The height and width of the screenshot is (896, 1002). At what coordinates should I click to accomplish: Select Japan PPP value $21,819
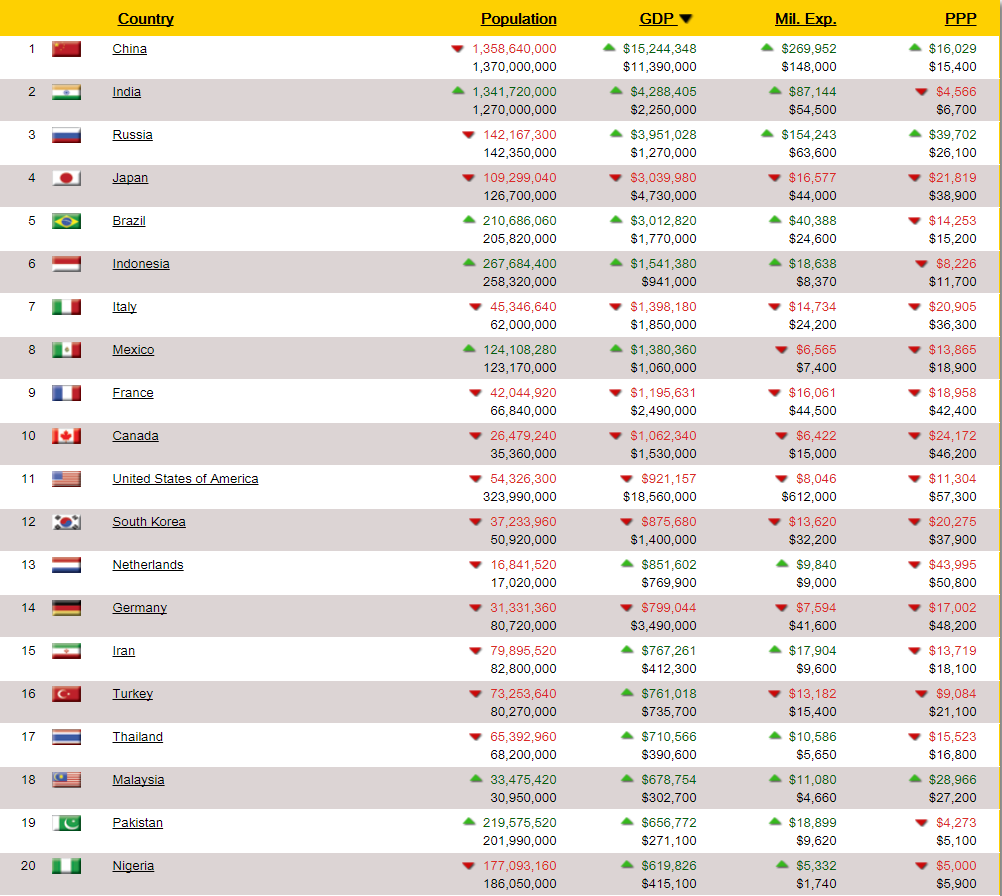tap(952, 178)
